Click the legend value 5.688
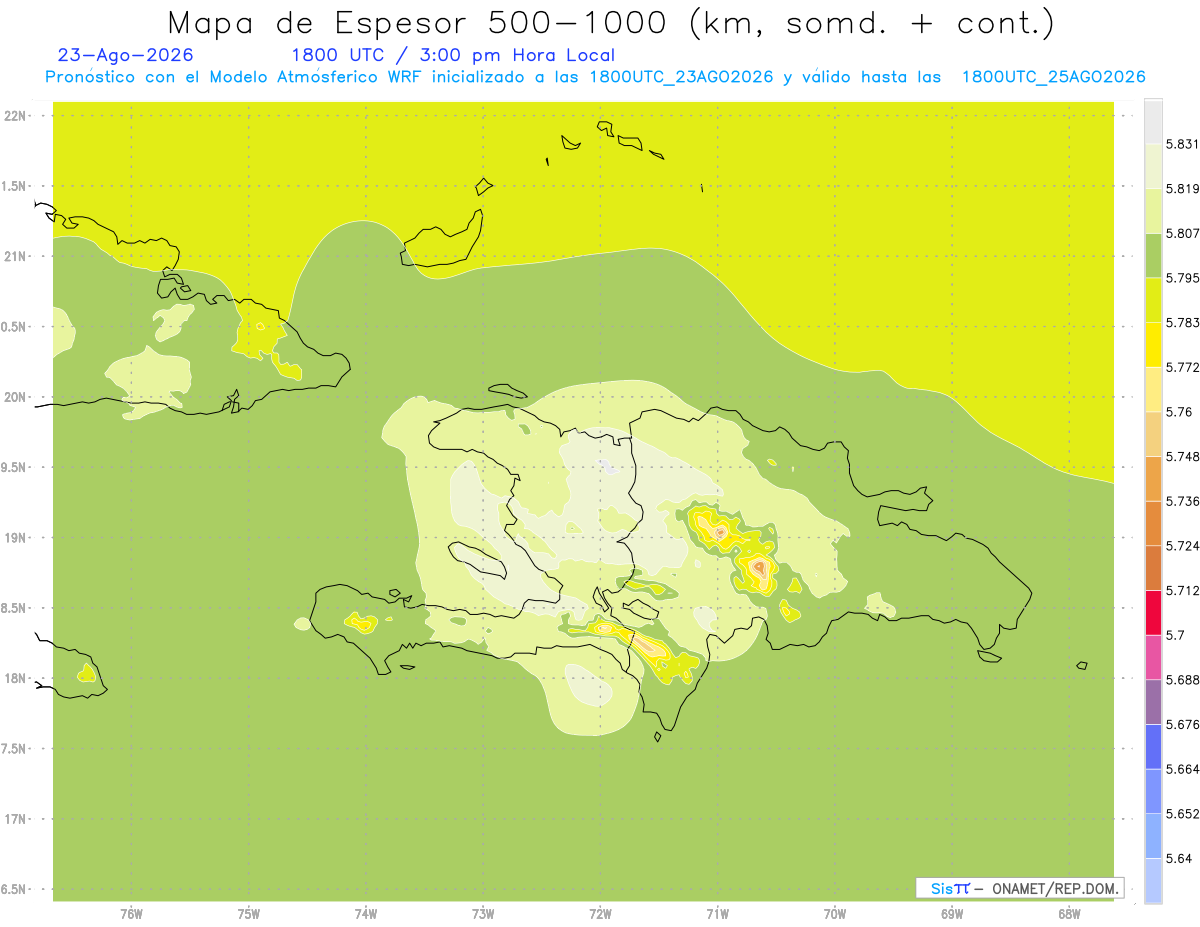Image resolution: width=1200 pixels, height=927 pixels. pyautogui.click(x=1183, y=680)
